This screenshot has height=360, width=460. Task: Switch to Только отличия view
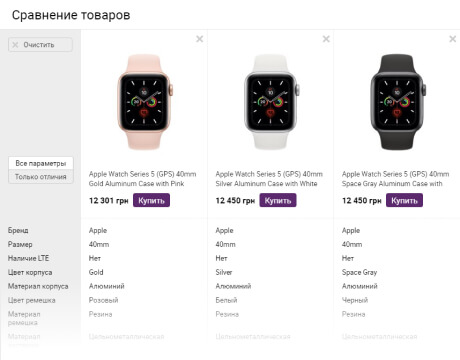(x=41, y=177)
